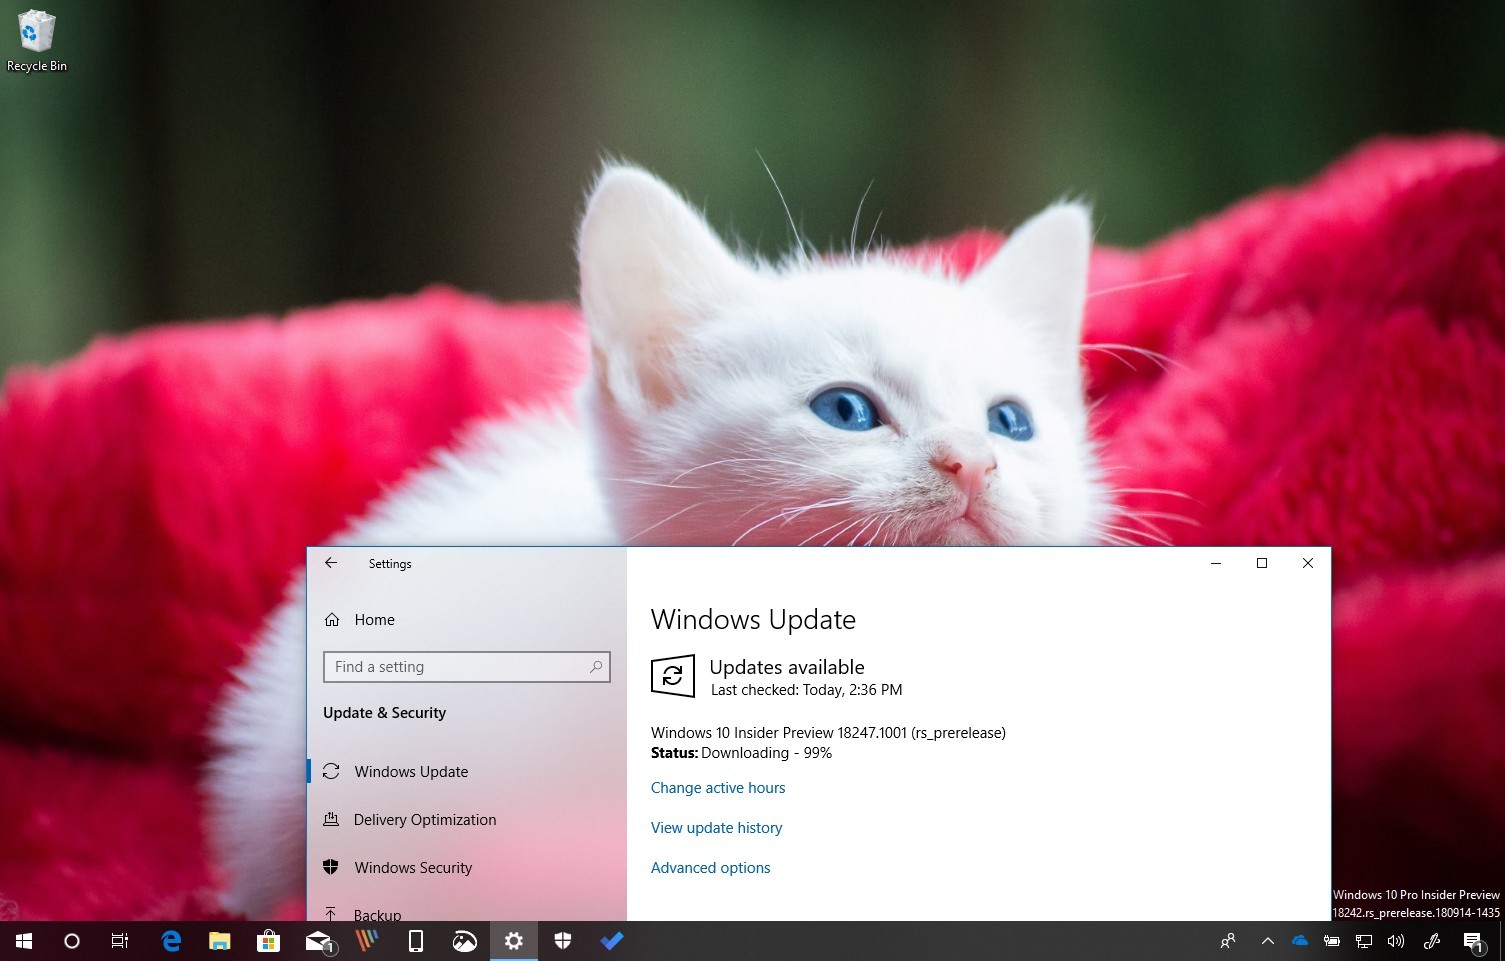Open the Your Phone app
The image size is (1505, 961).
[415, 940]
